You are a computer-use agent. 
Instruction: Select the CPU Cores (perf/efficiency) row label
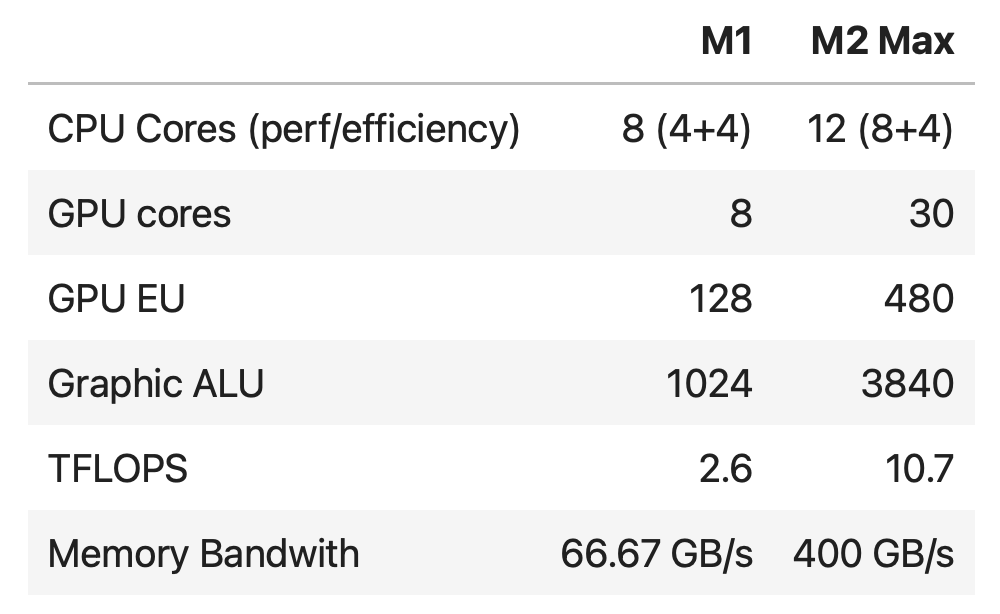(x=283, y=129)
